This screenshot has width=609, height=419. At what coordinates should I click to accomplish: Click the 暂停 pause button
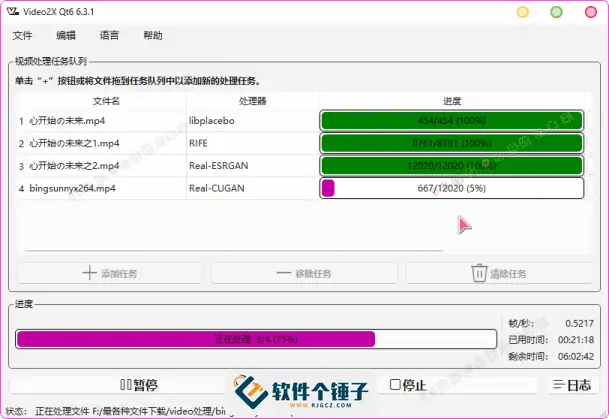118,385
